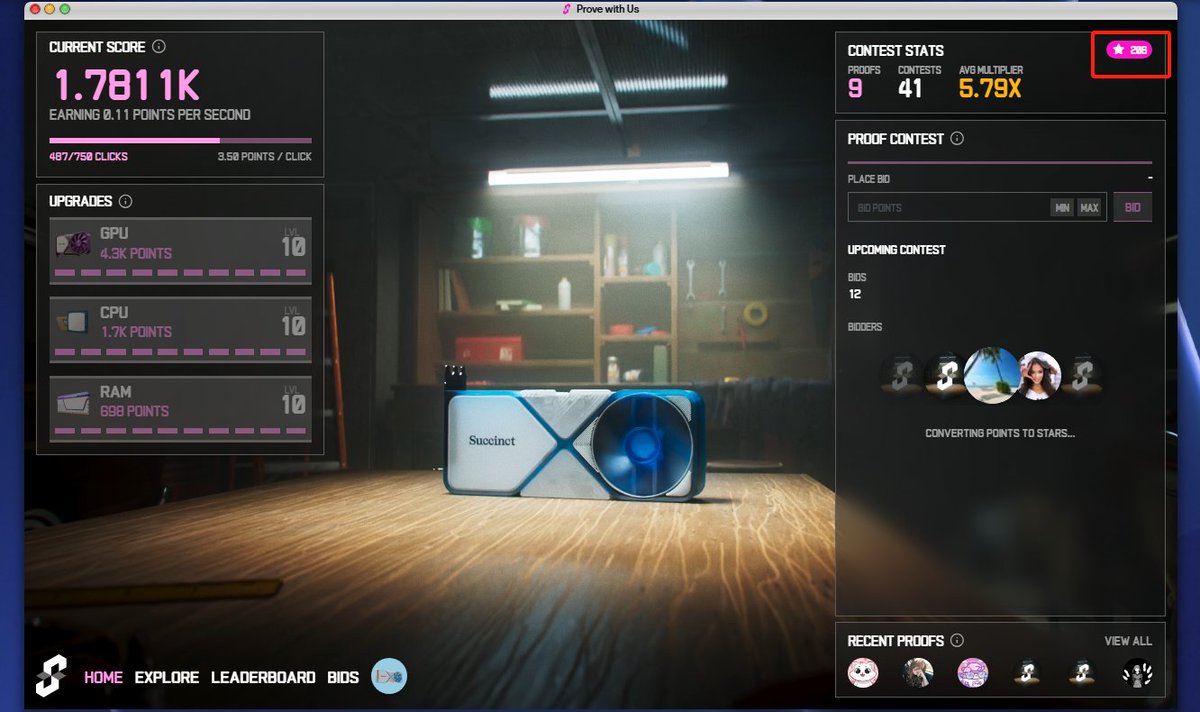Open the black feathered figure avatar in Recent Proofs
Screen dimensions: 1200x712
tap(1136, 672)
